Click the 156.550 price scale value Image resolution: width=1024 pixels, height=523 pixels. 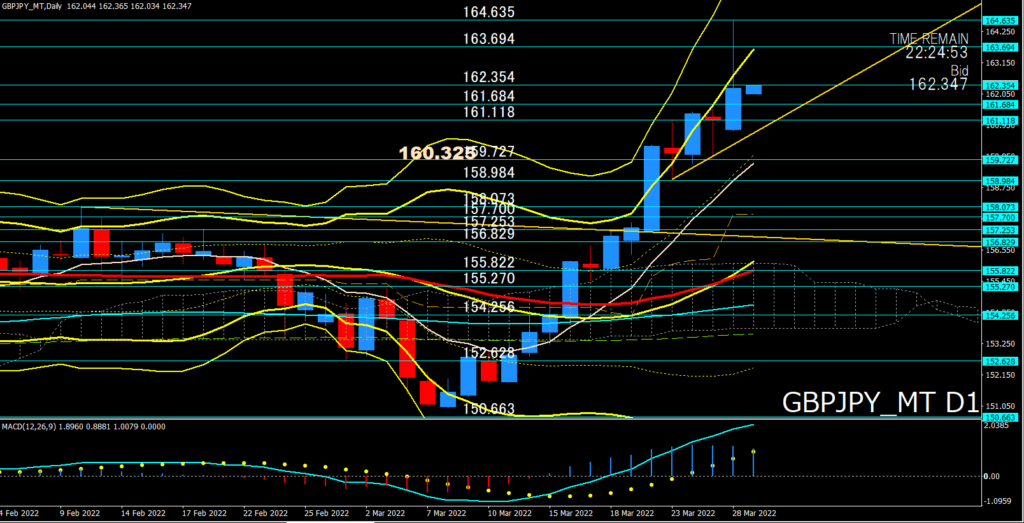tap(999, 250)
